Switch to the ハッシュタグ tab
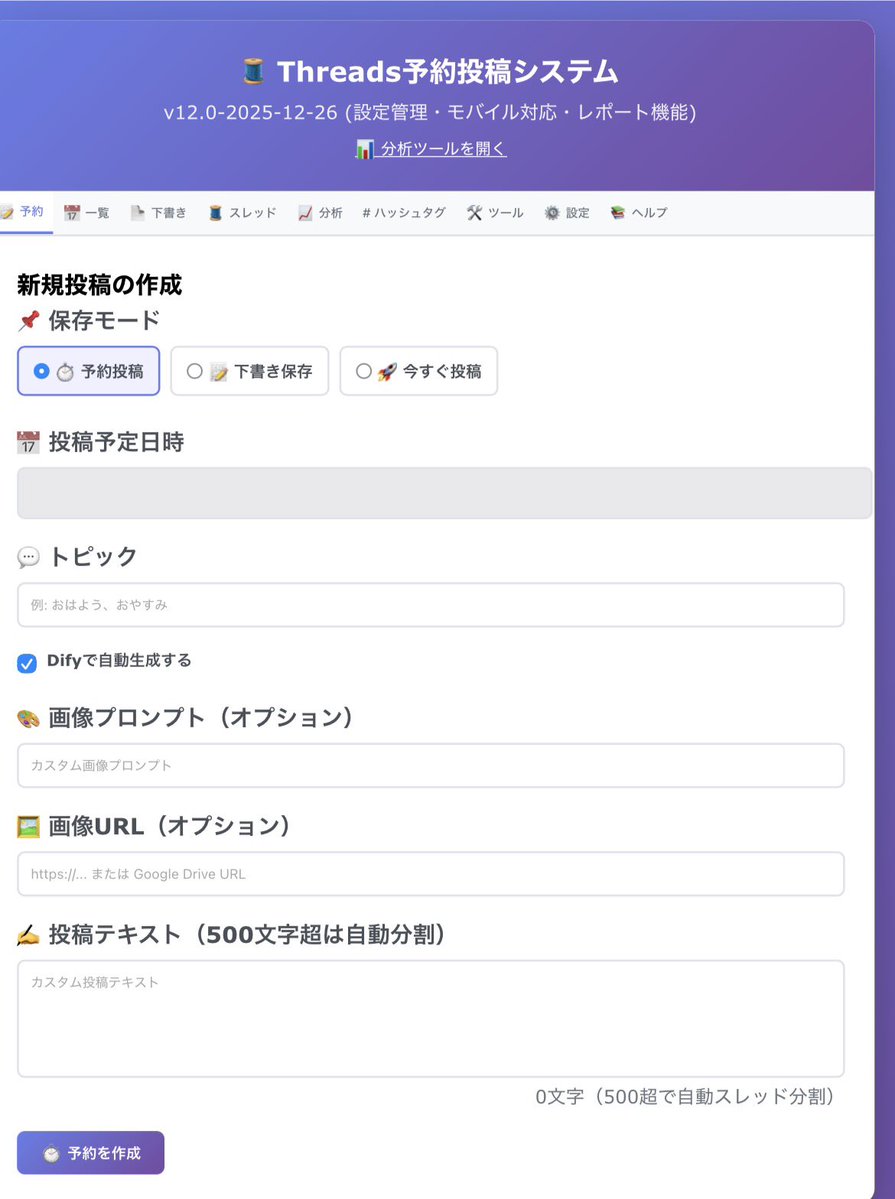 tap(404, 213)
